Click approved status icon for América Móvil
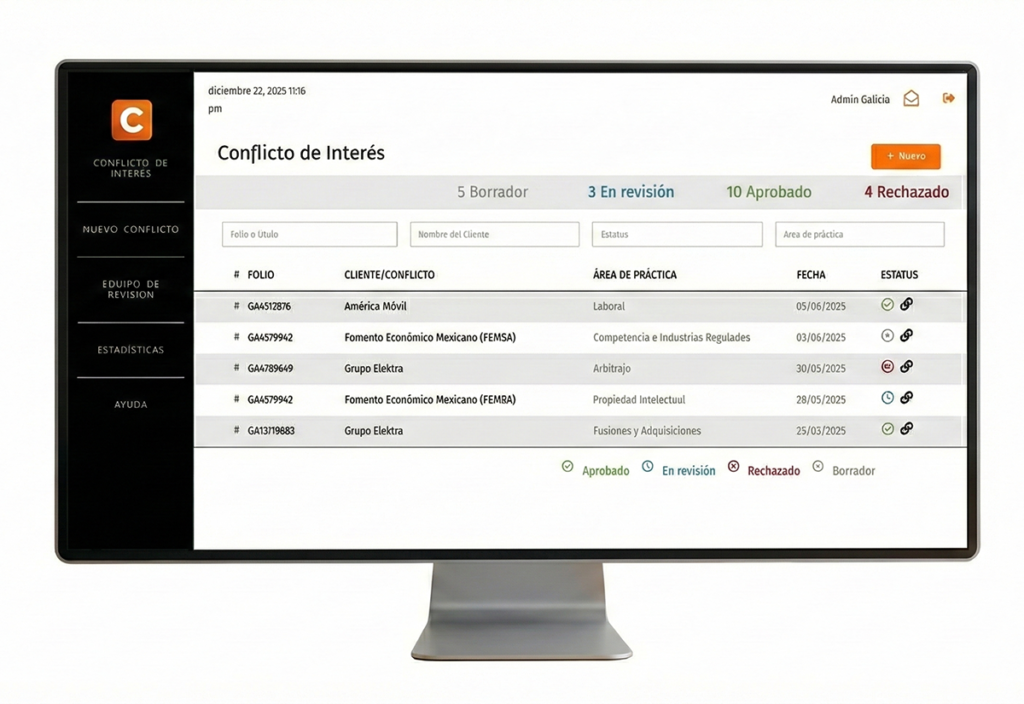This screenshot has height=704, width=1024. [887, 305]
